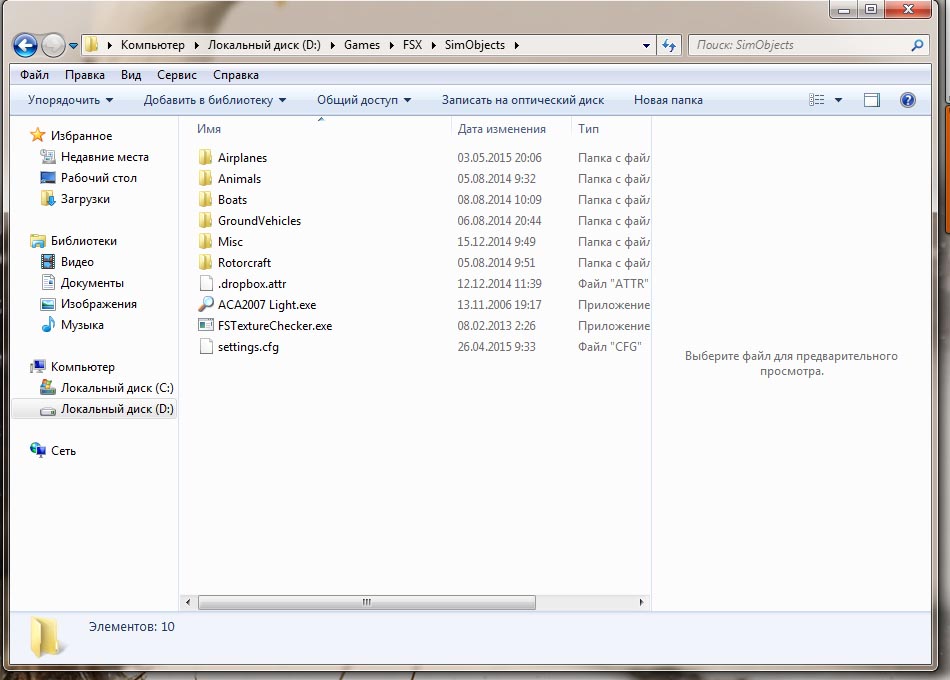Screen dimensions: 950x680
Task: Click the refresh icon beside address bar
Action: (x=670, y=45)
